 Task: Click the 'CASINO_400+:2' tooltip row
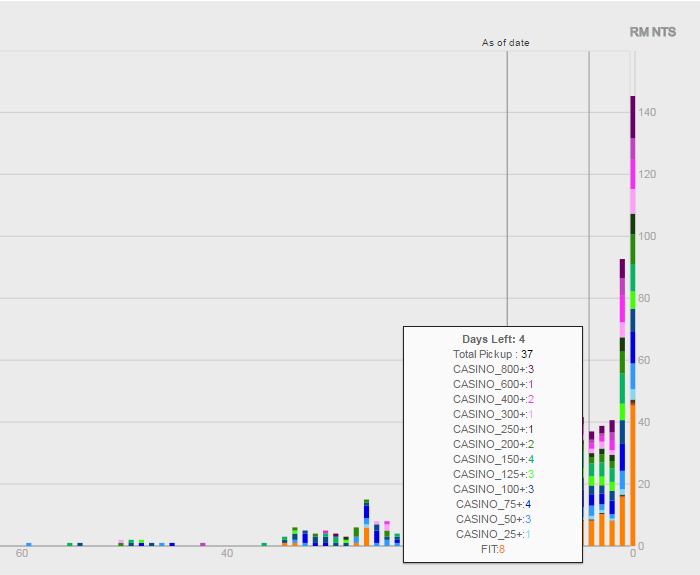[x=493, y=400]
